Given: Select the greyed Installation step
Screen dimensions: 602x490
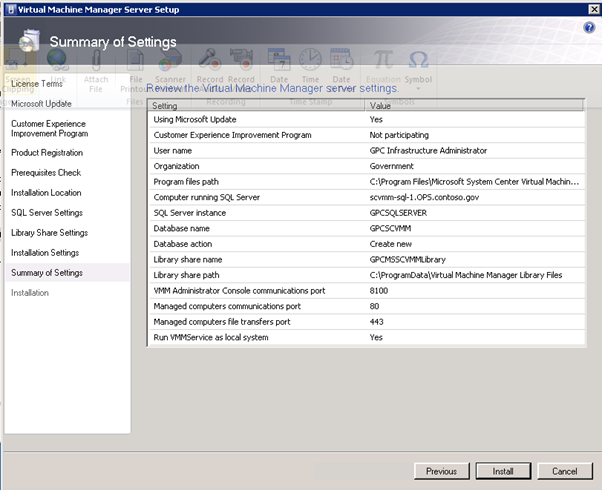Looking at the screenshot, I should pos(30,293).
